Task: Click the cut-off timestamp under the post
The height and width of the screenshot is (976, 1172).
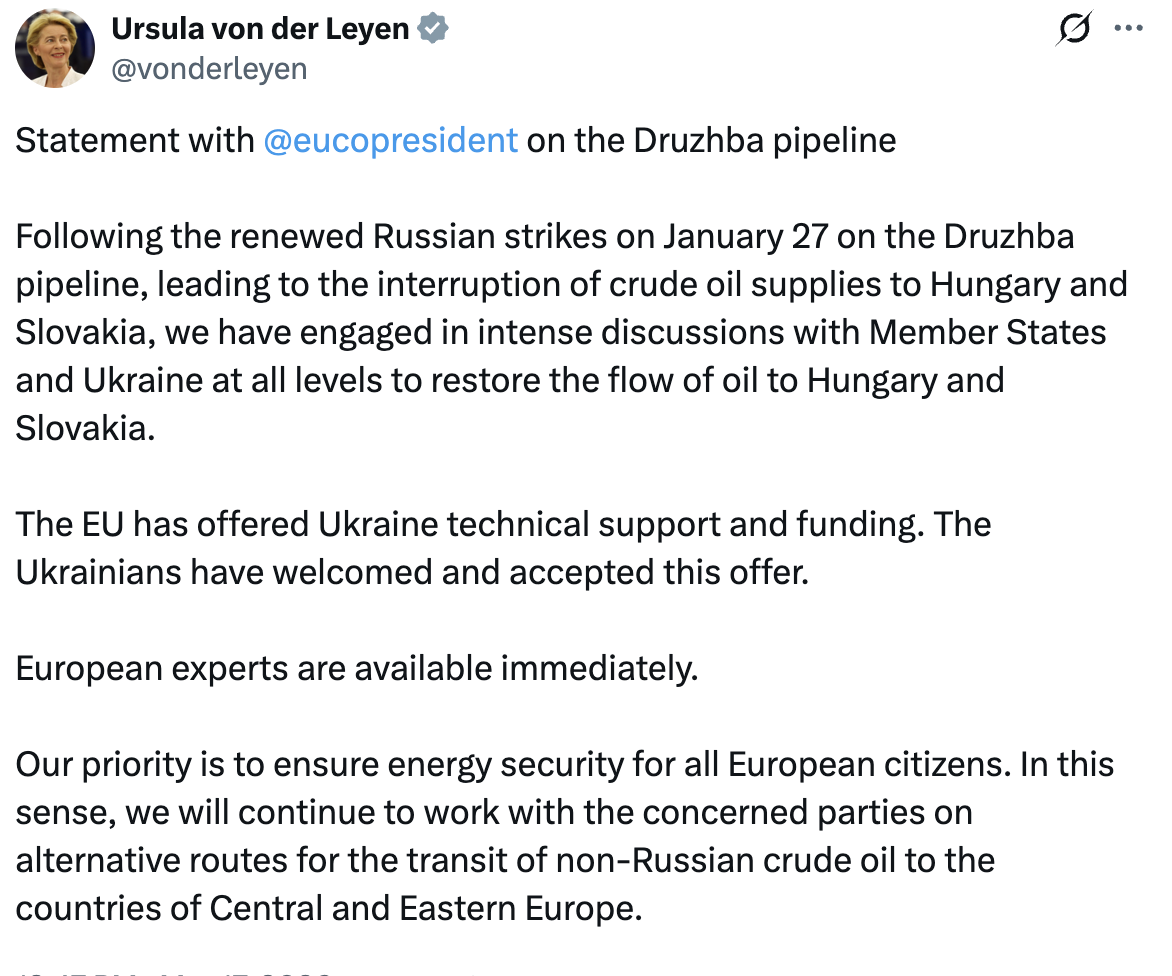Action: tap(170, 970)
